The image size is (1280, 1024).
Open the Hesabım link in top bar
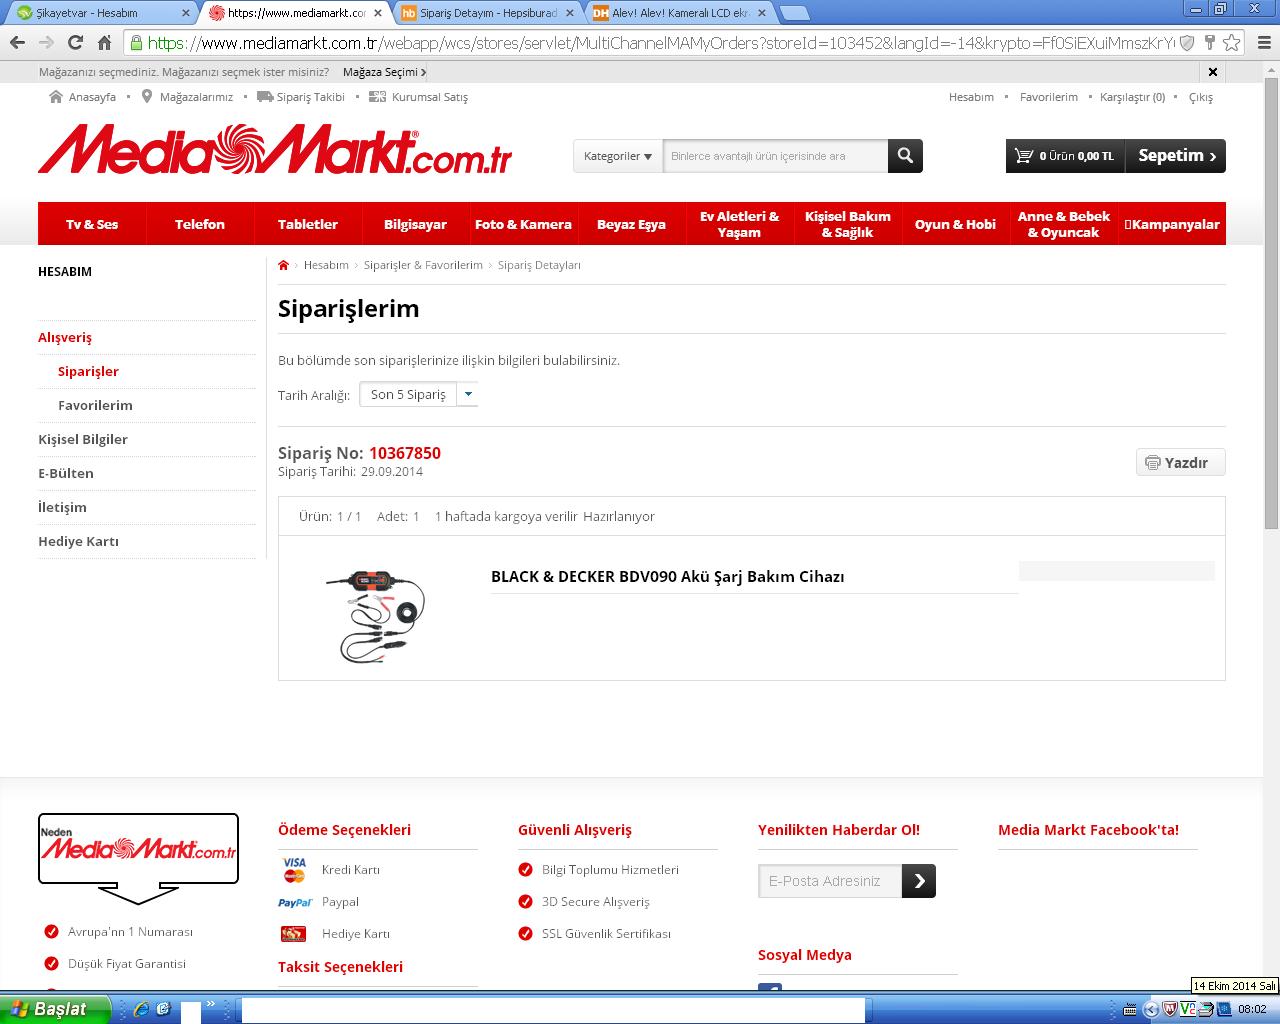coord(971,97)
